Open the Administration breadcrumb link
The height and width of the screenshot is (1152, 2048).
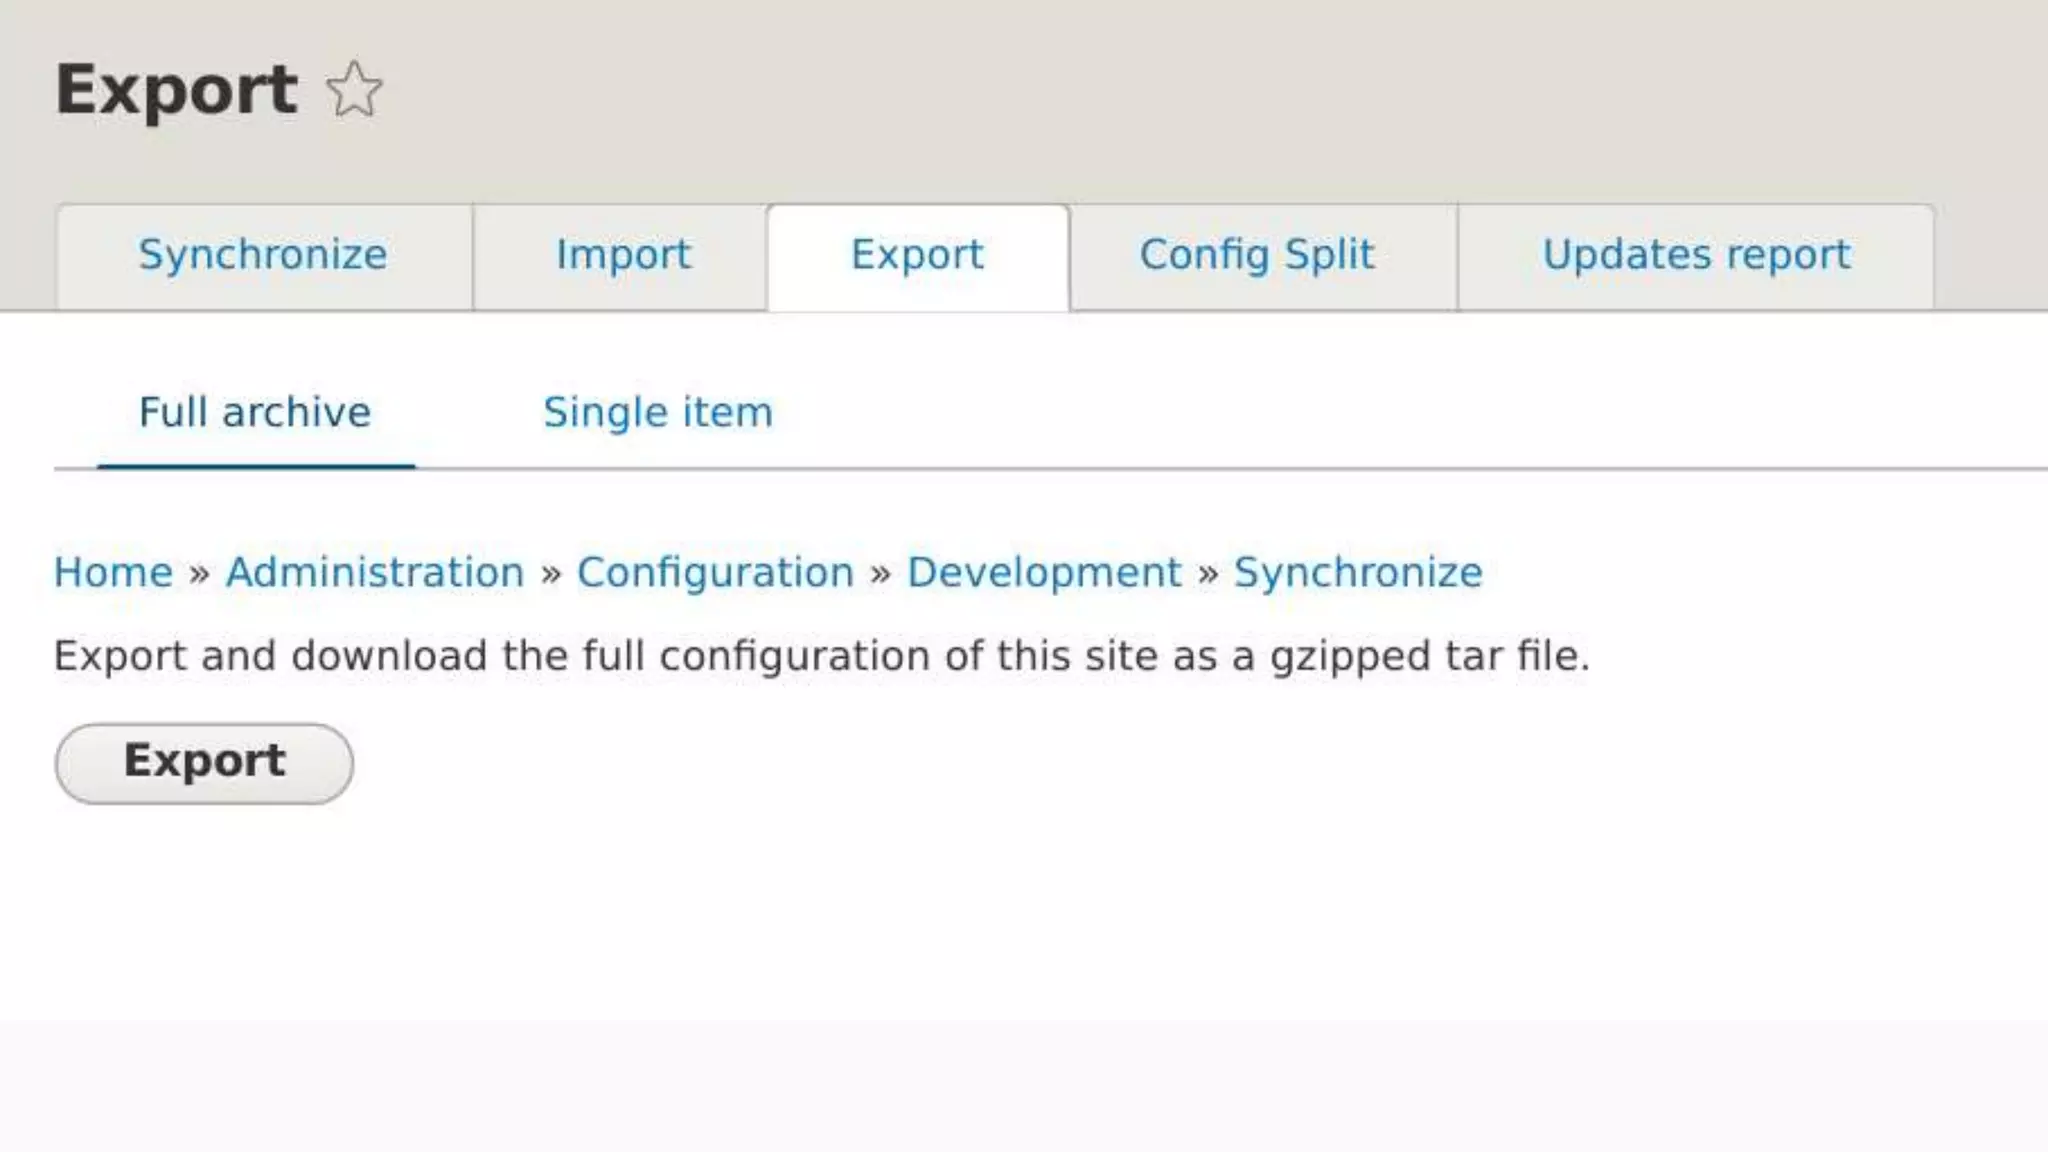click(375, 572)
